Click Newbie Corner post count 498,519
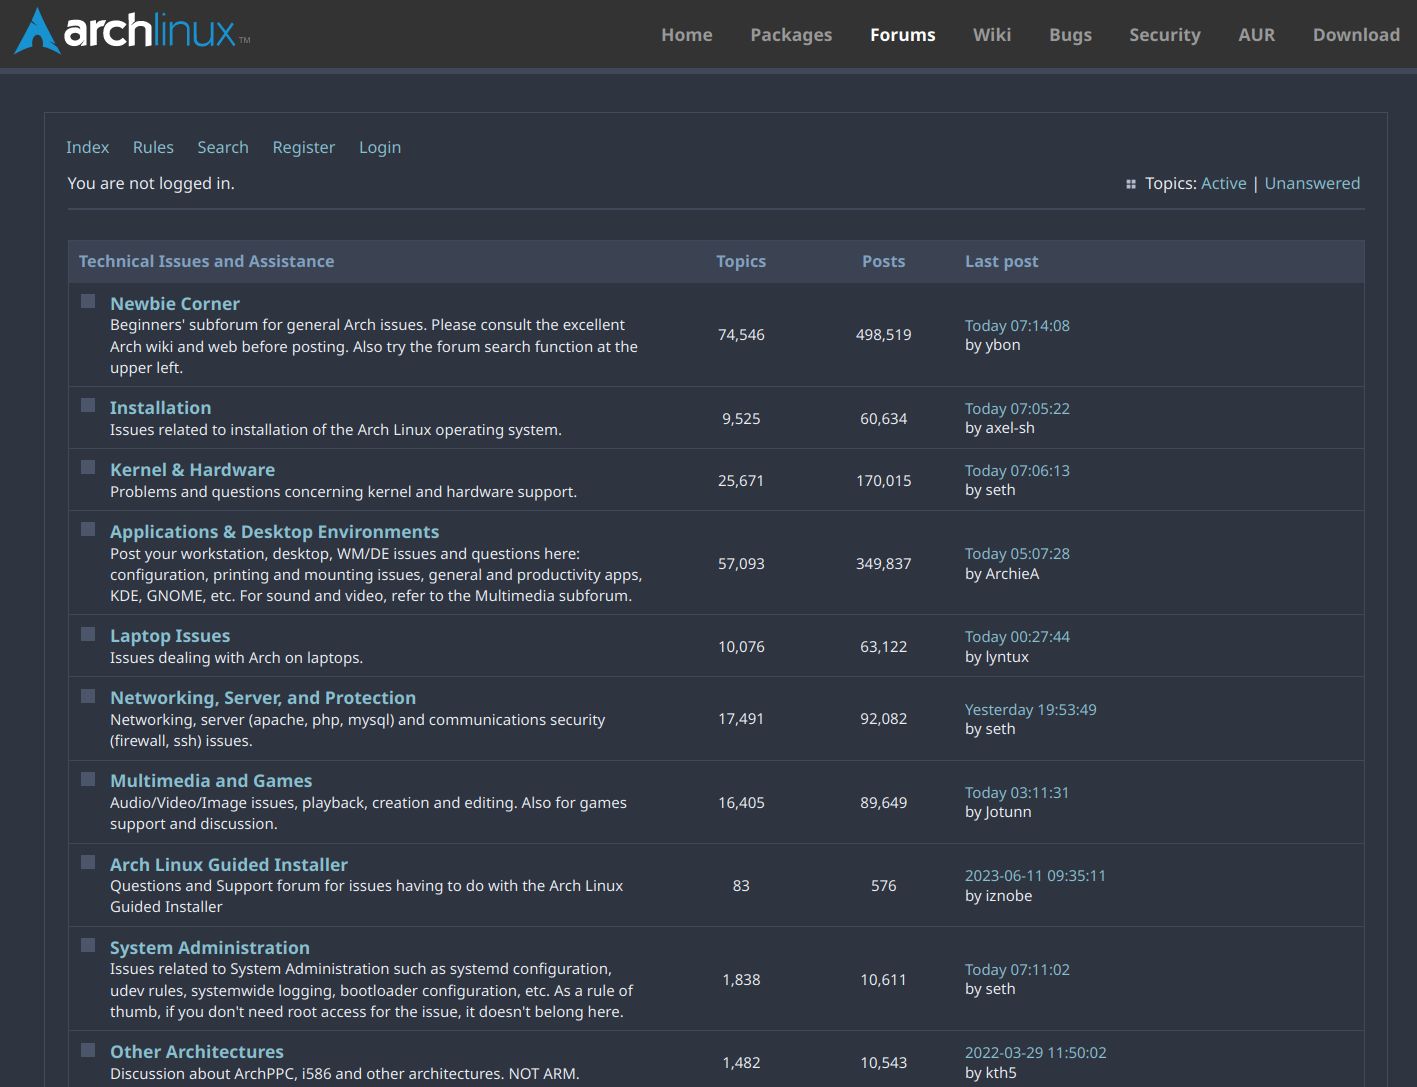Image resolution: width=1417 pixels, height=1087 pixels. 884,335
